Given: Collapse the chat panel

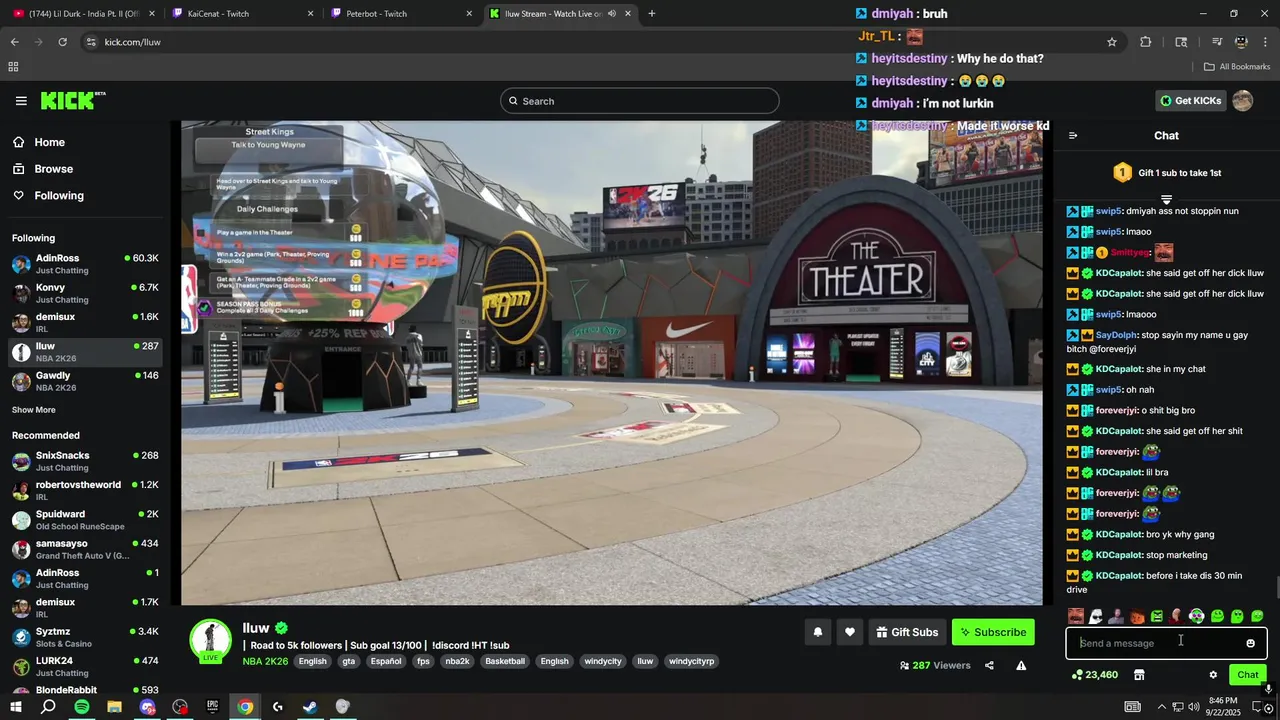Looking at the screenshot, I should point(1073,136).
